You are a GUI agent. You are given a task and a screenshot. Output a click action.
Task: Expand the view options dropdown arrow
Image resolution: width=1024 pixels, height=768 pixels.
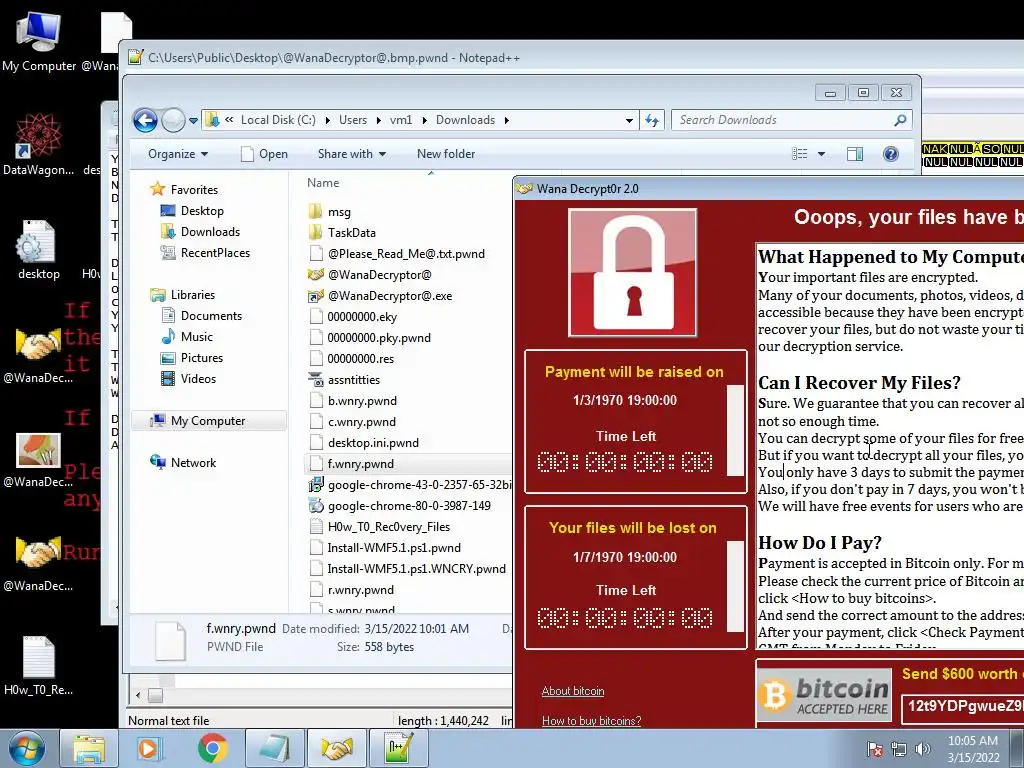[x=822, y=154]
